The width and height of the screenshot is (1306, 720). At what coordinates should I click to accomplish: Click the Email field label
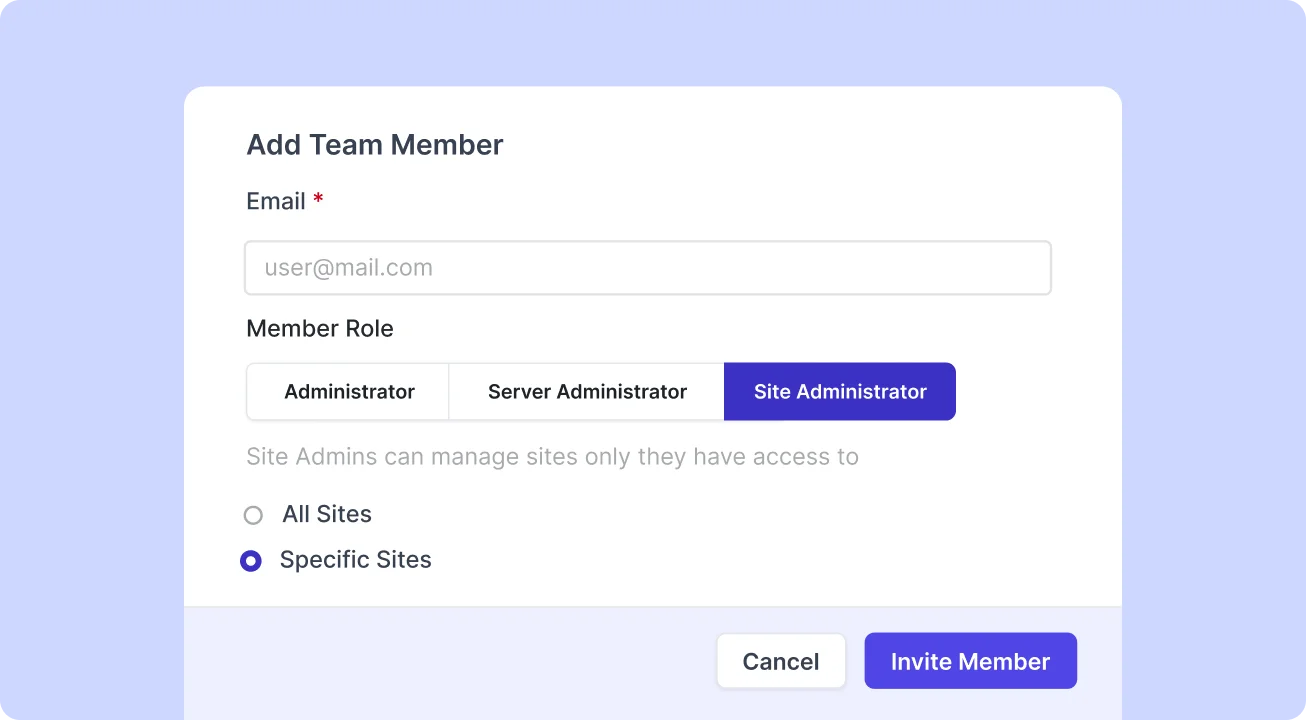coord(276,201)
